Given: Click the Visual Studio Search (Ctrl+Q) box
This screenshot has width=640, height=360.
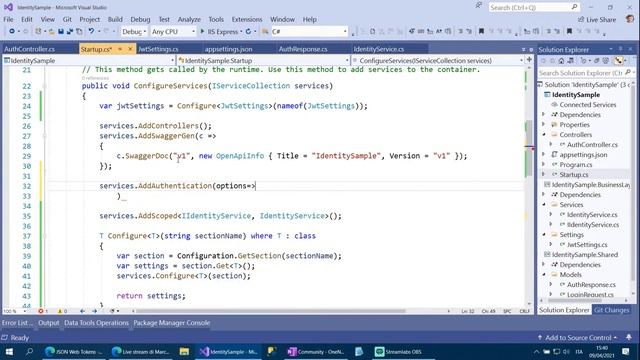Looking at the screenshot, I should point(534,7).
